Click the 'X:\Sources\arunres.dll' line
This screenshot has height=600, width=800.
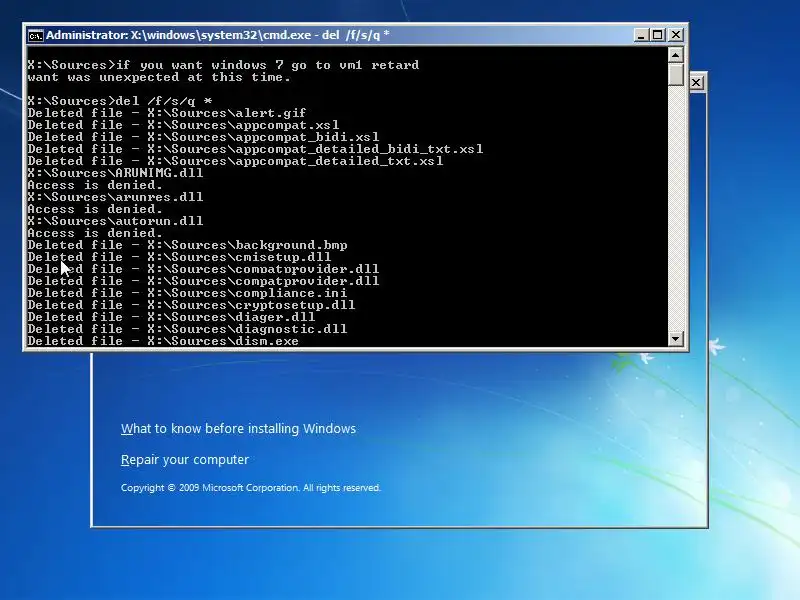[x=115, y=197]
